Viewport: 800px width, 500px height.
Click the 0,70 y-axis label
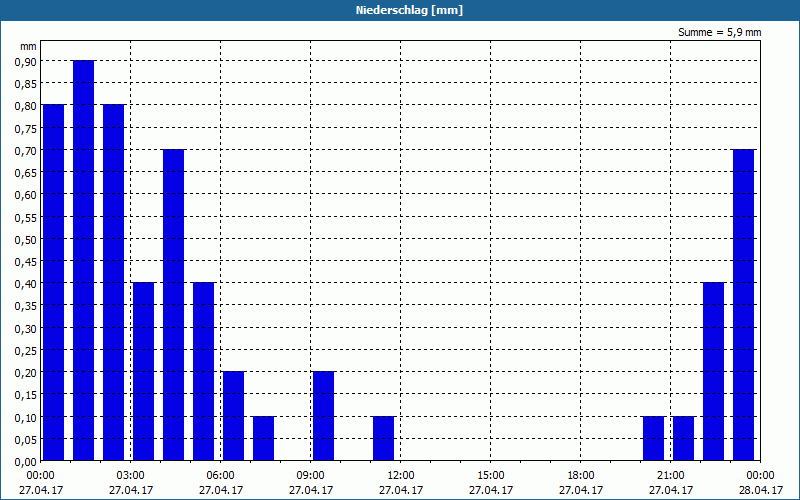[x=25, y=150]
